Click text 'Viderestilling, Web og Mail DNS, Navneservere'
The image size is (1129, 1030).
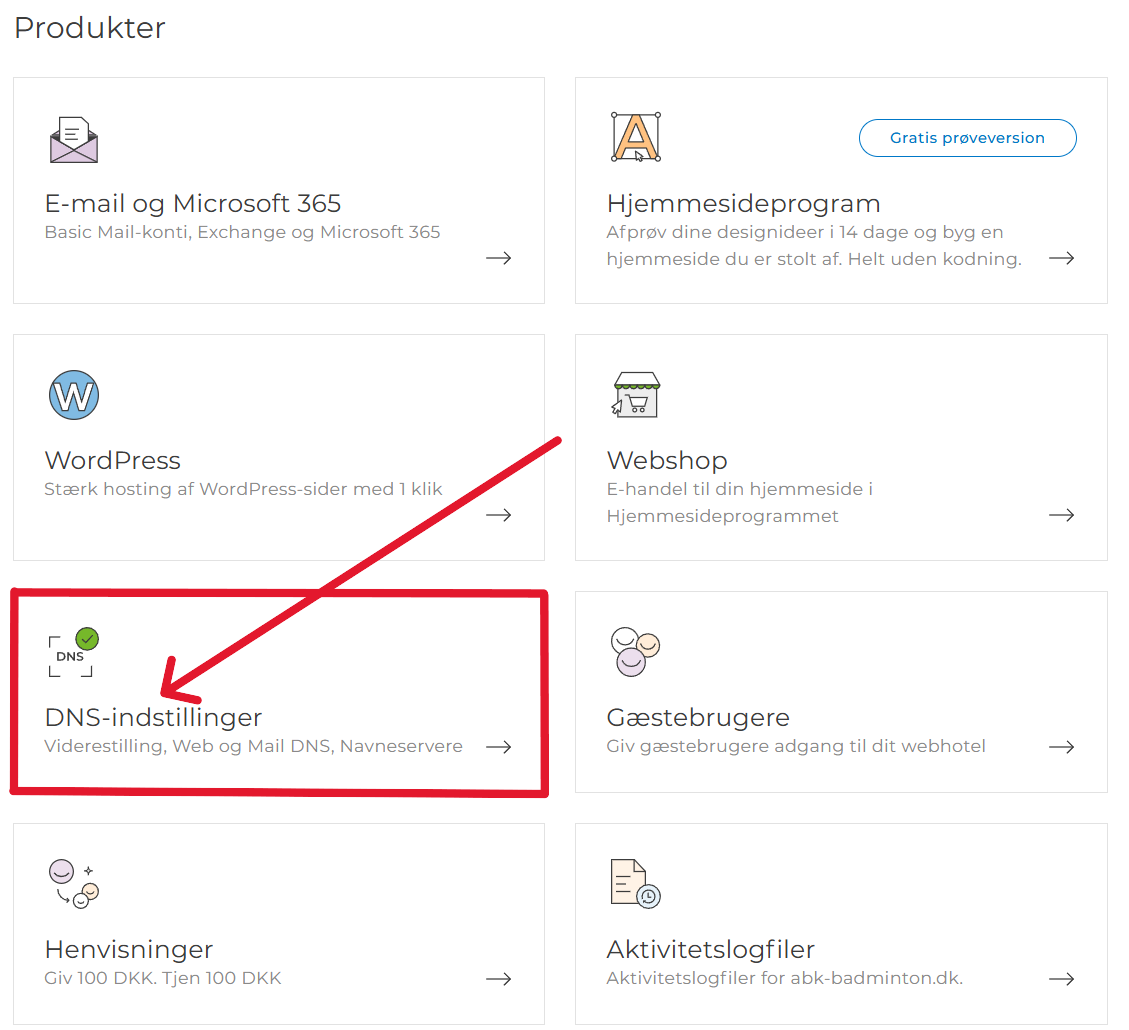(x=253, y=746)
